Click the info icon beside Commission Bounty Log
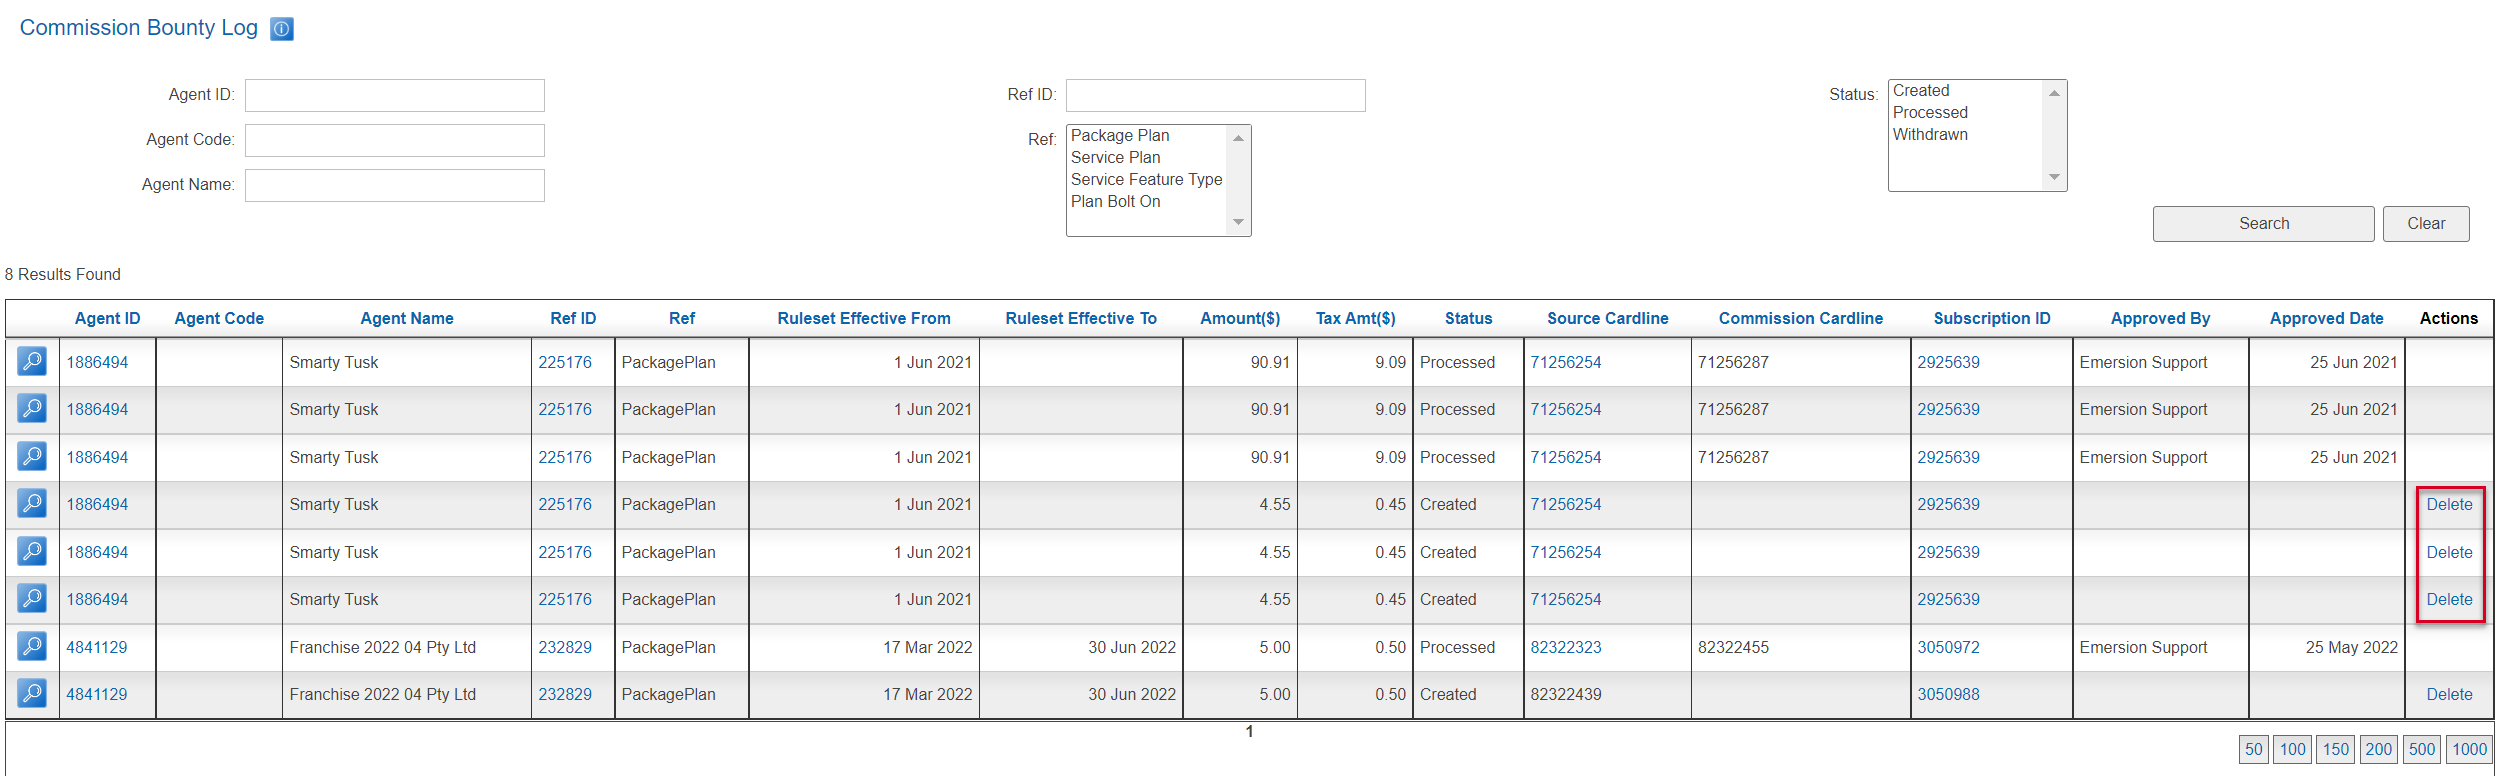This screenshot has height=776, width=2504. pyautogui.click(x=282, y=29)
